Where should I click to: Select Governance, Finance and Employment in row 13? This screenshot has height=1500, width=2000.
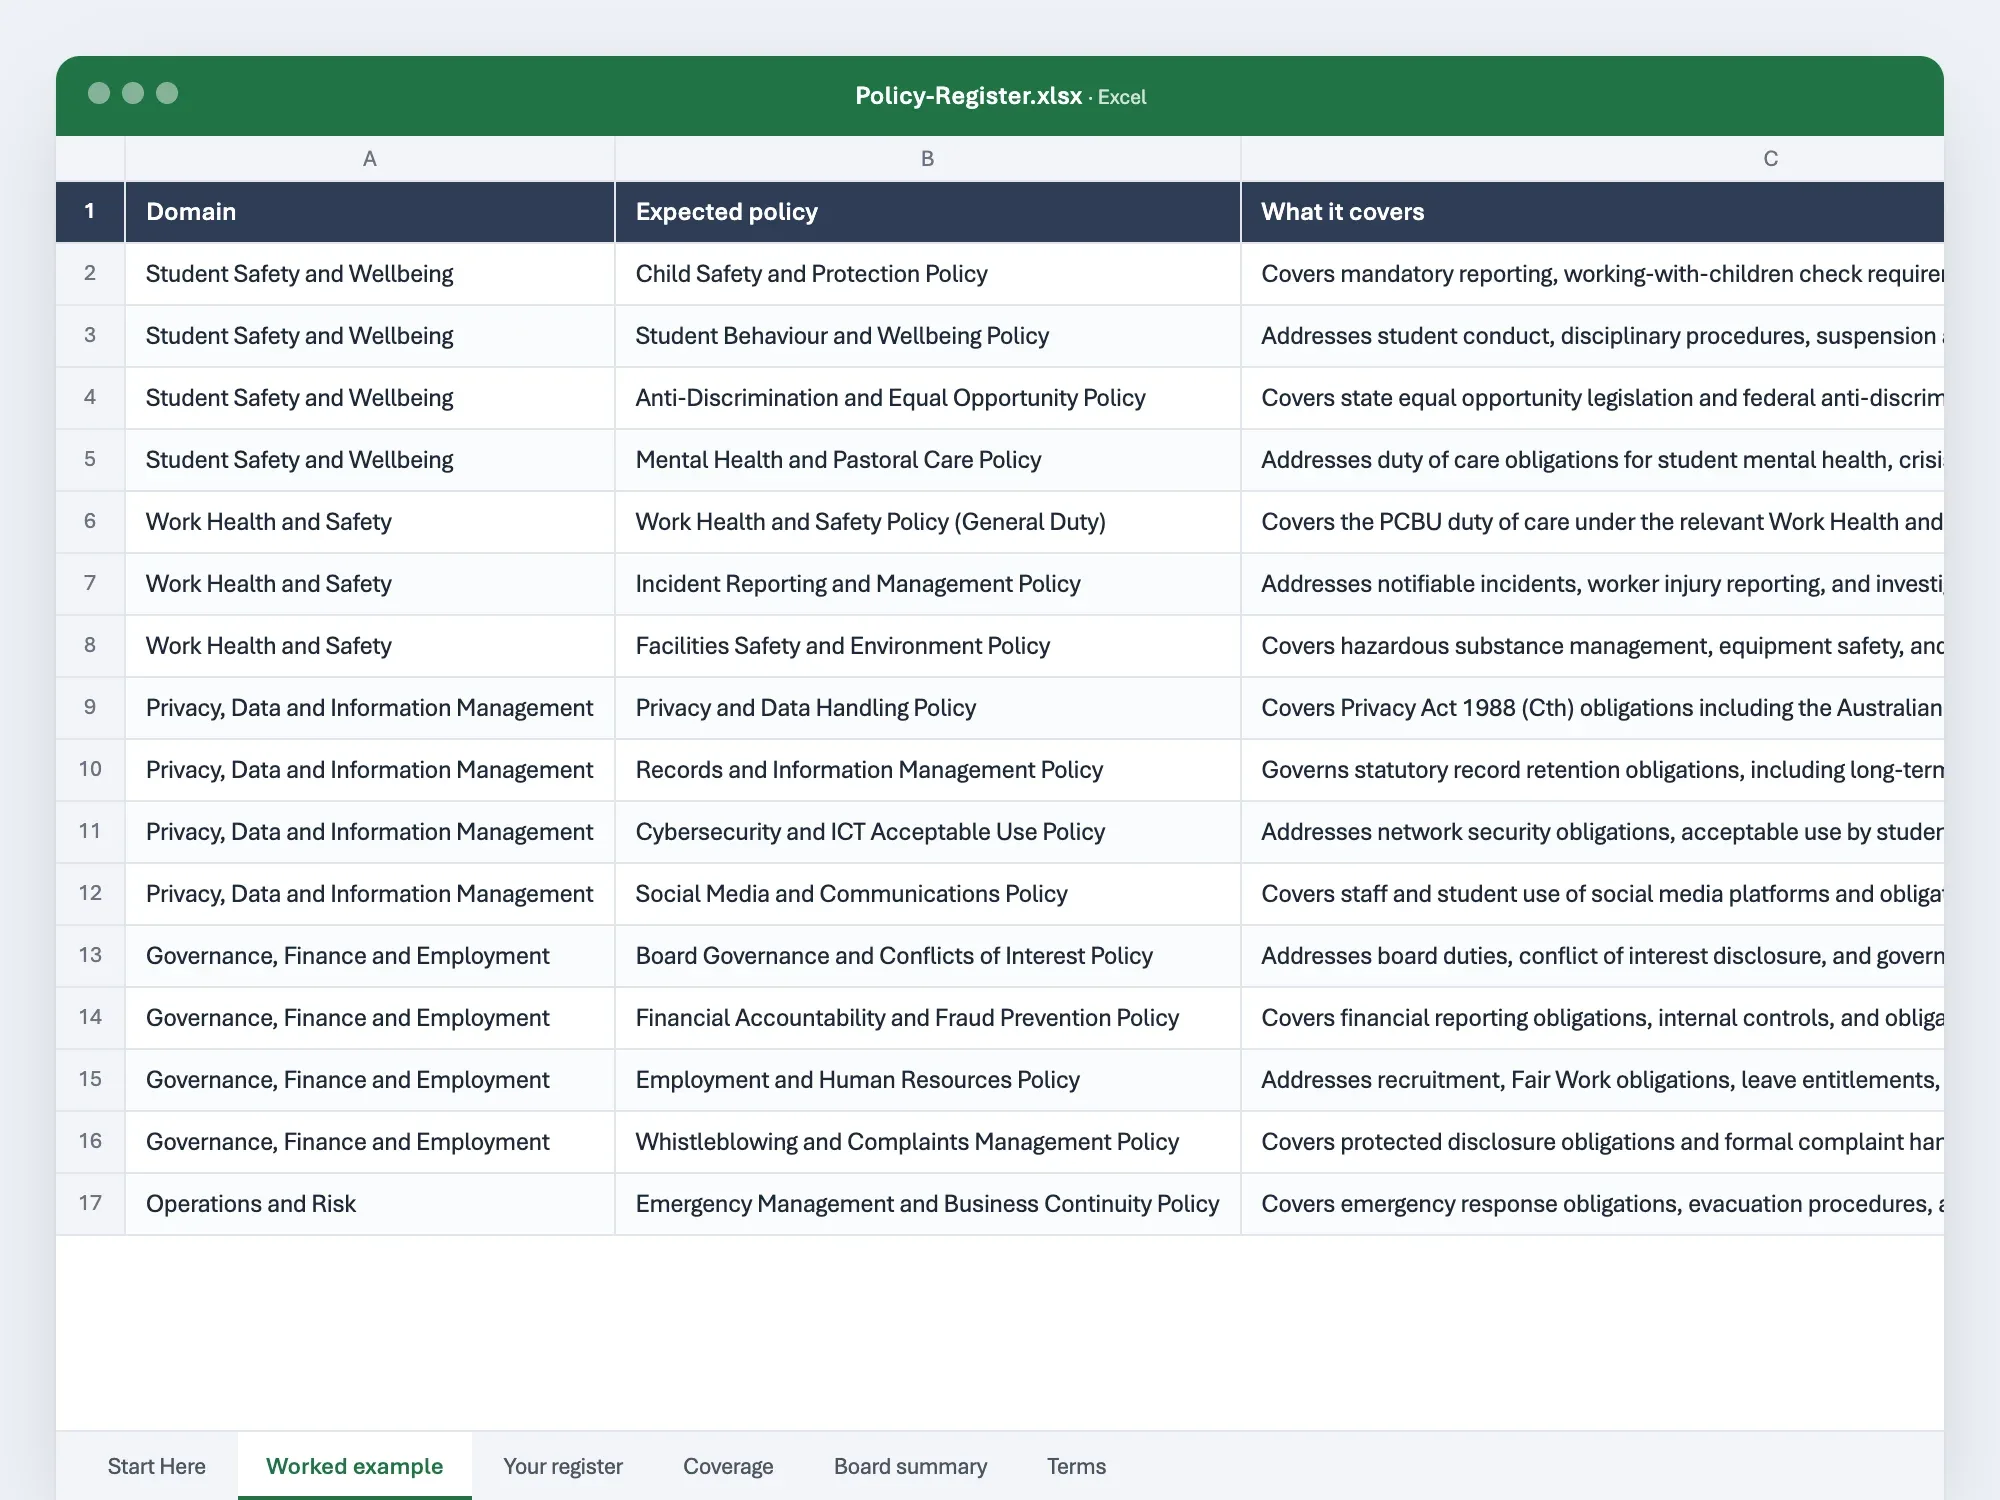[370, 955]
